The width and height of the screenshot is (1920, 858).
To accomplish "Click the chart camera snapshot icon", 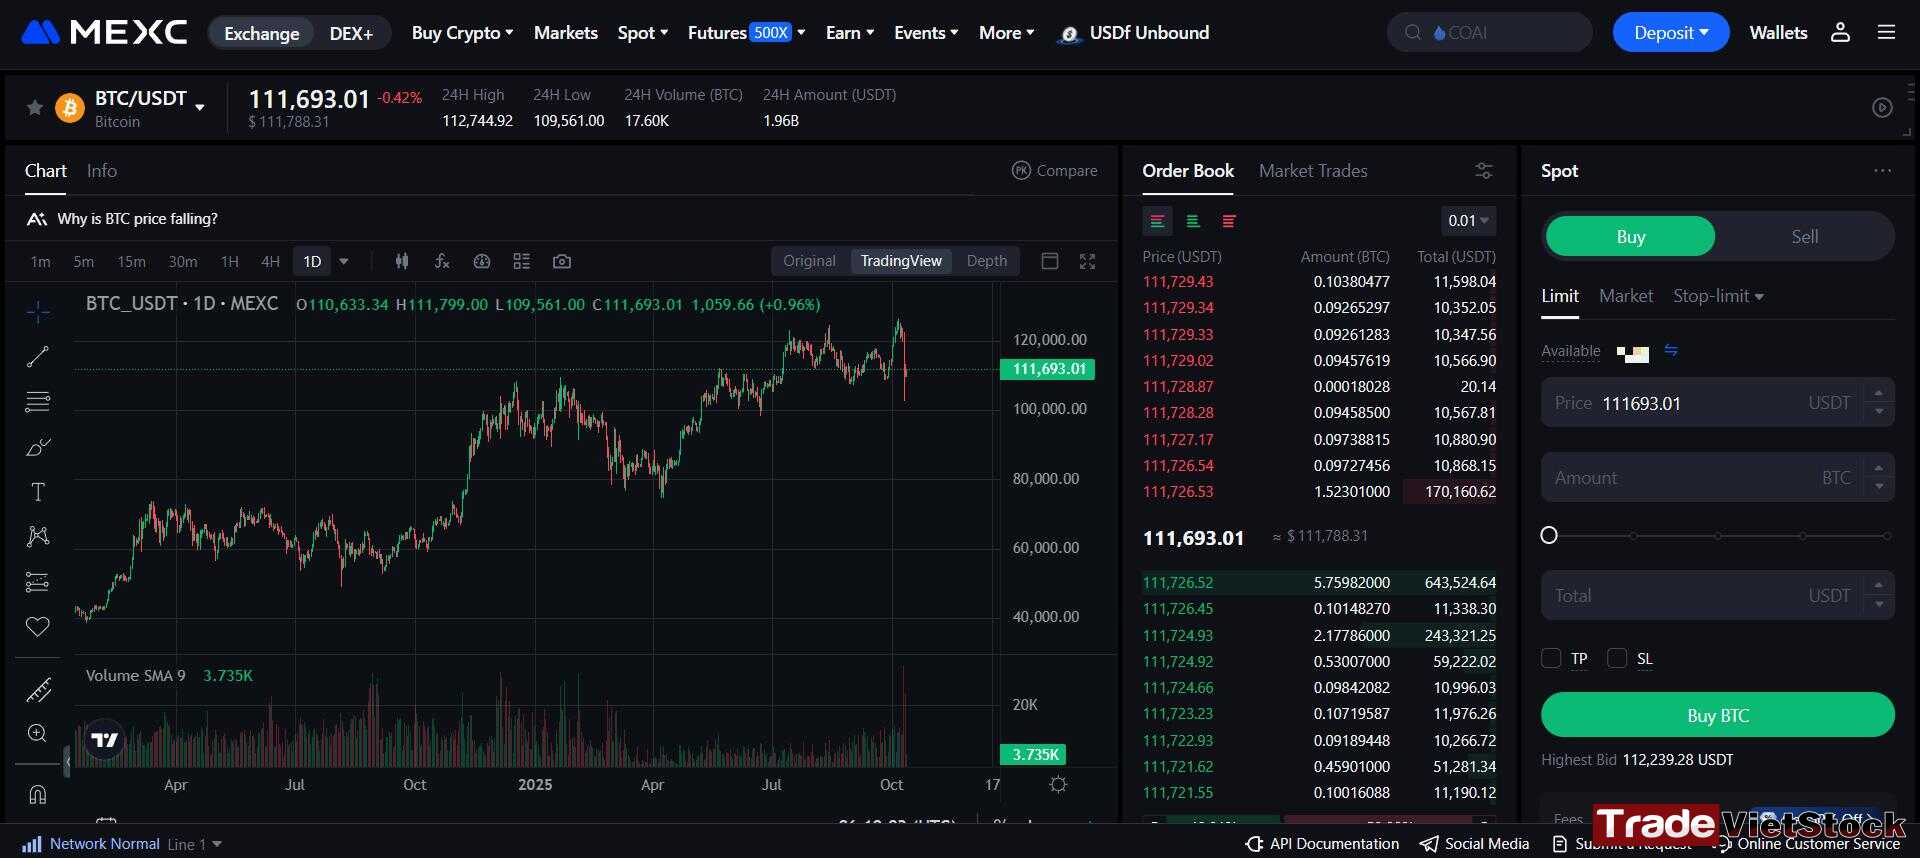I will click(562, 261).
